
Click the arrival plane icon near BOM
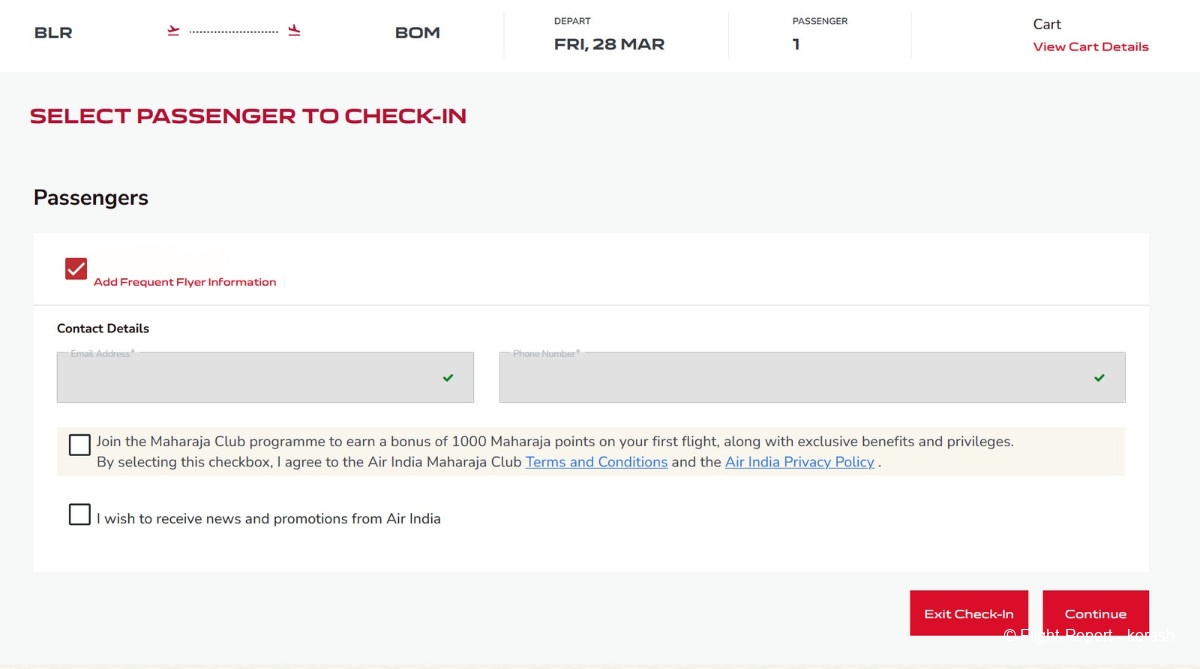click(294, 31)
